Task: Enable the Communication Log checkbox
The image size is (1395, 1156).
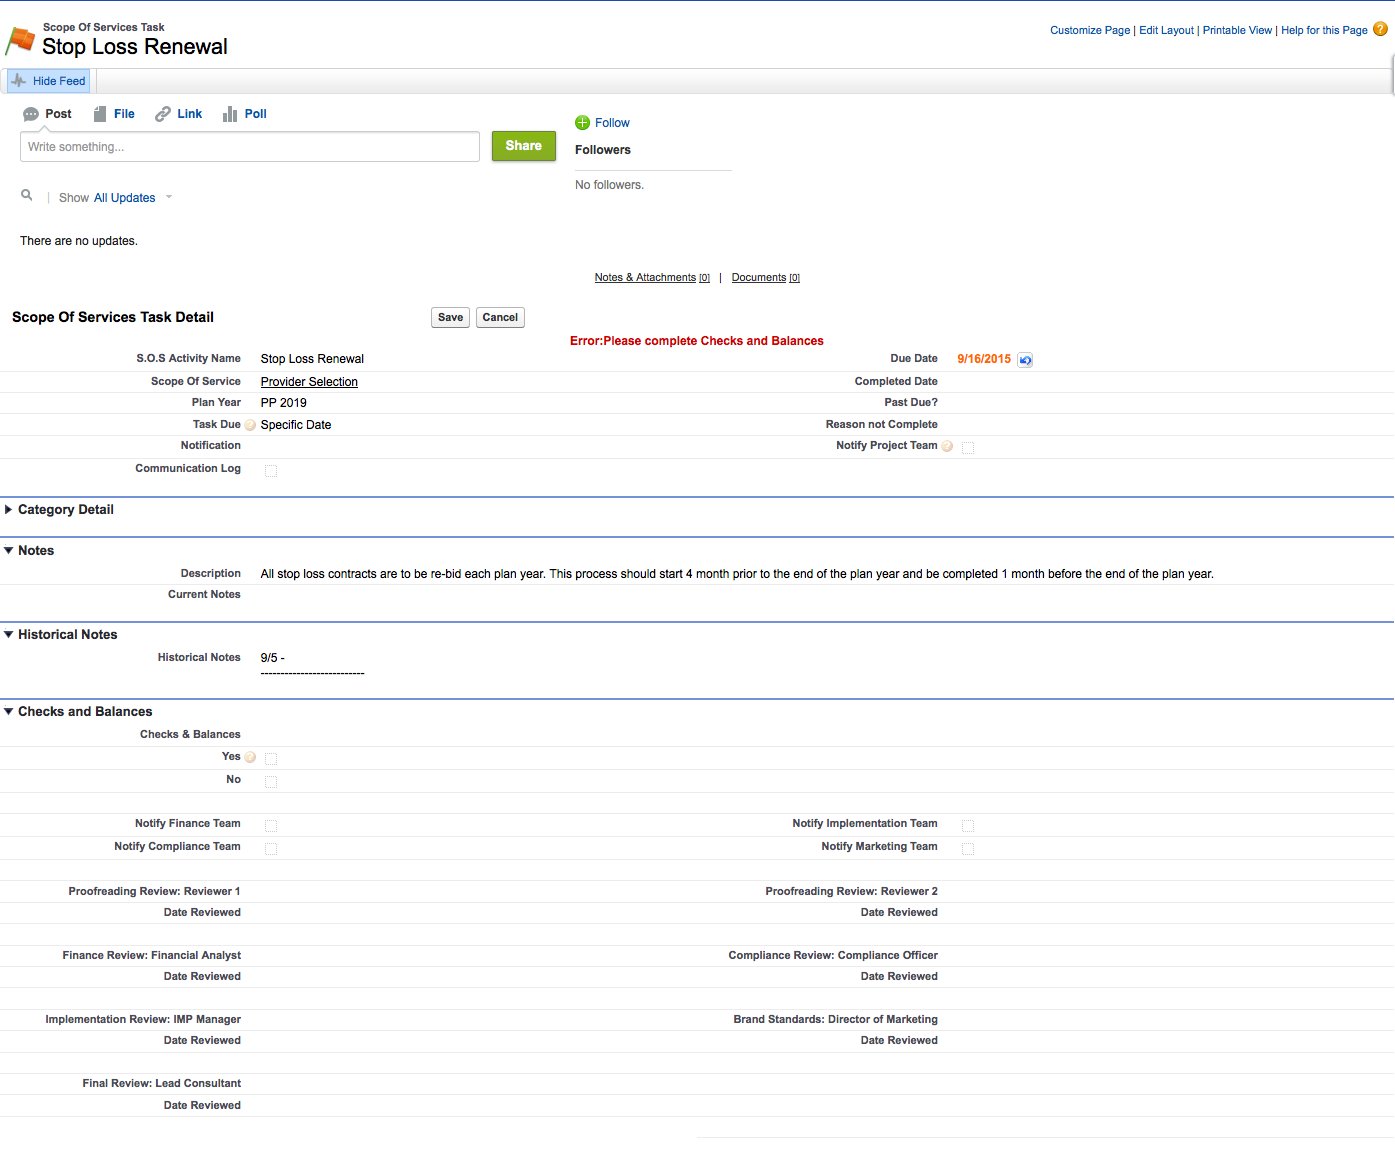Action: pos(271,470)
